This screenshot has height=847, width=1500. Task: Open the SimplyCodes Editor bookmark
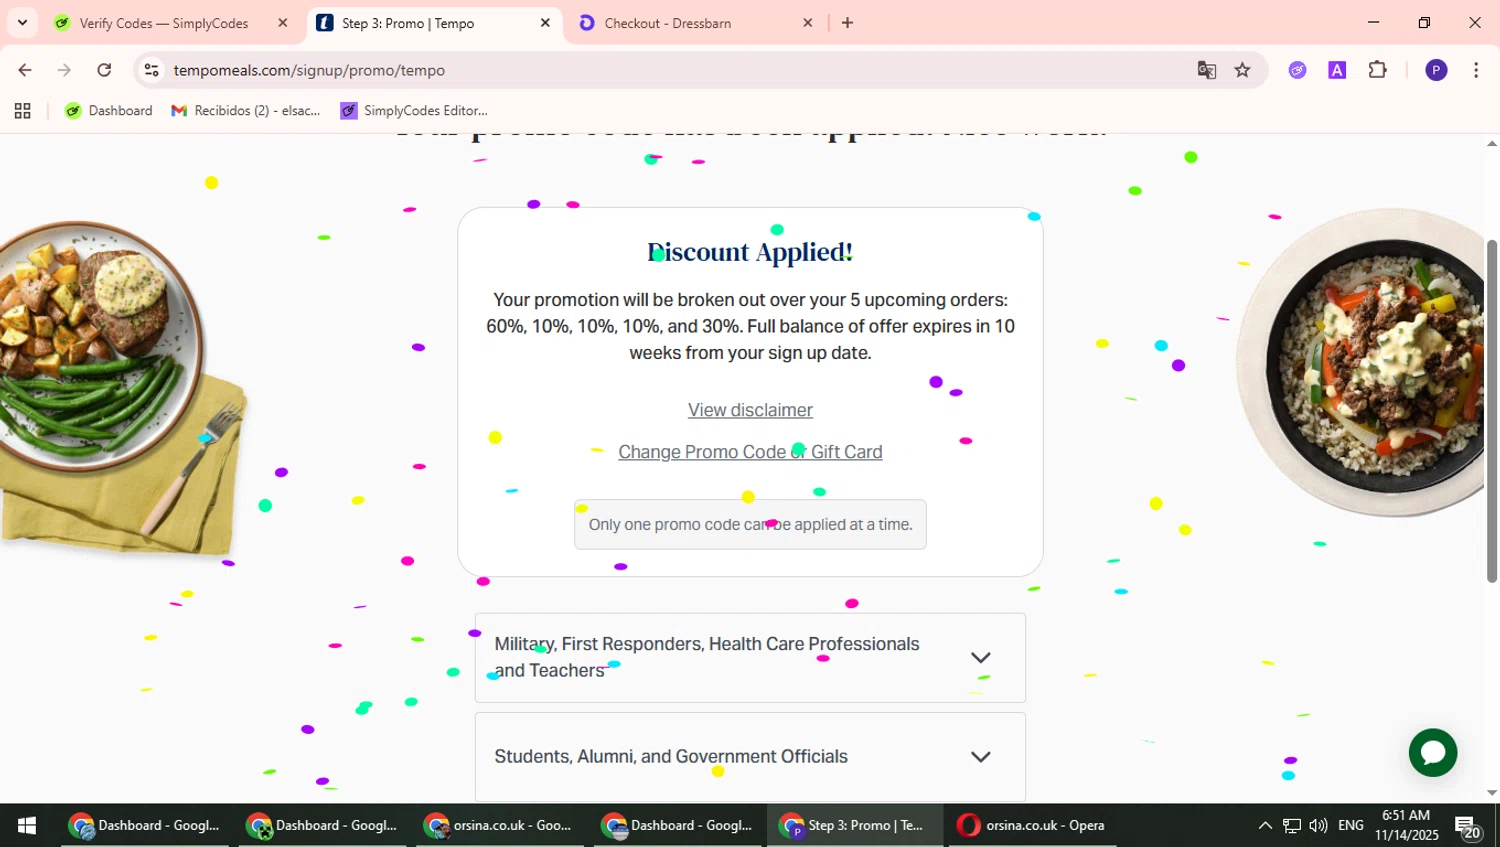[x=414, y=111]
